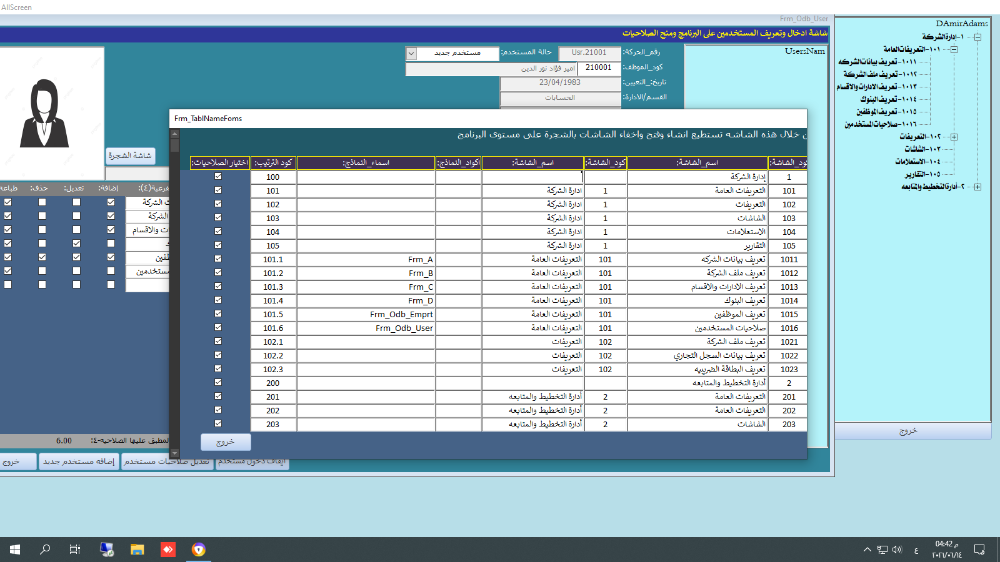1000x562 pixels.
Task: Click the Frm_Odb_User form name cell
Action: coord(366,328)
